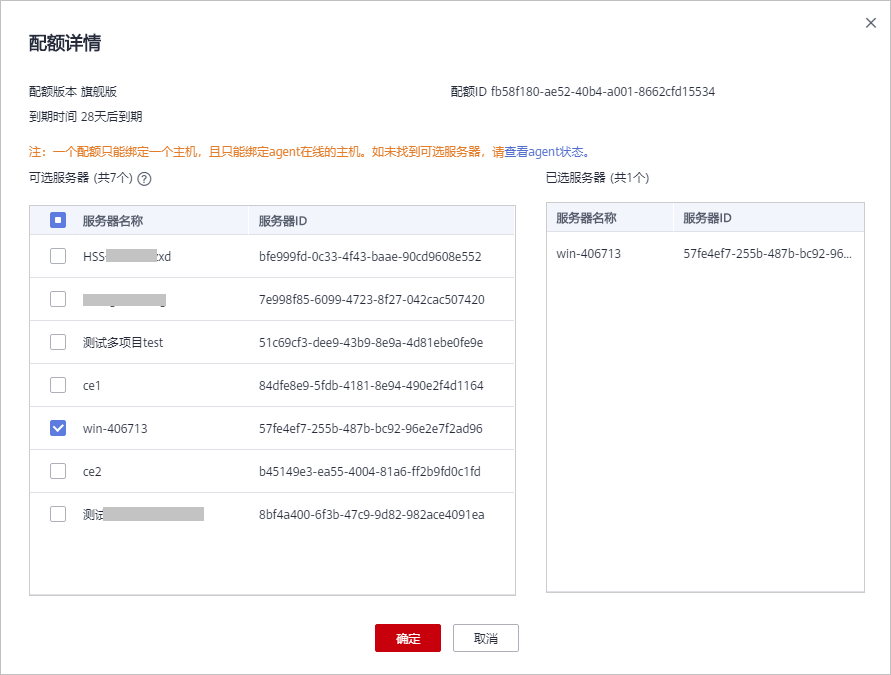Click win-406713 in the selected servers list
891x675 pixels.
coord(588,254)
